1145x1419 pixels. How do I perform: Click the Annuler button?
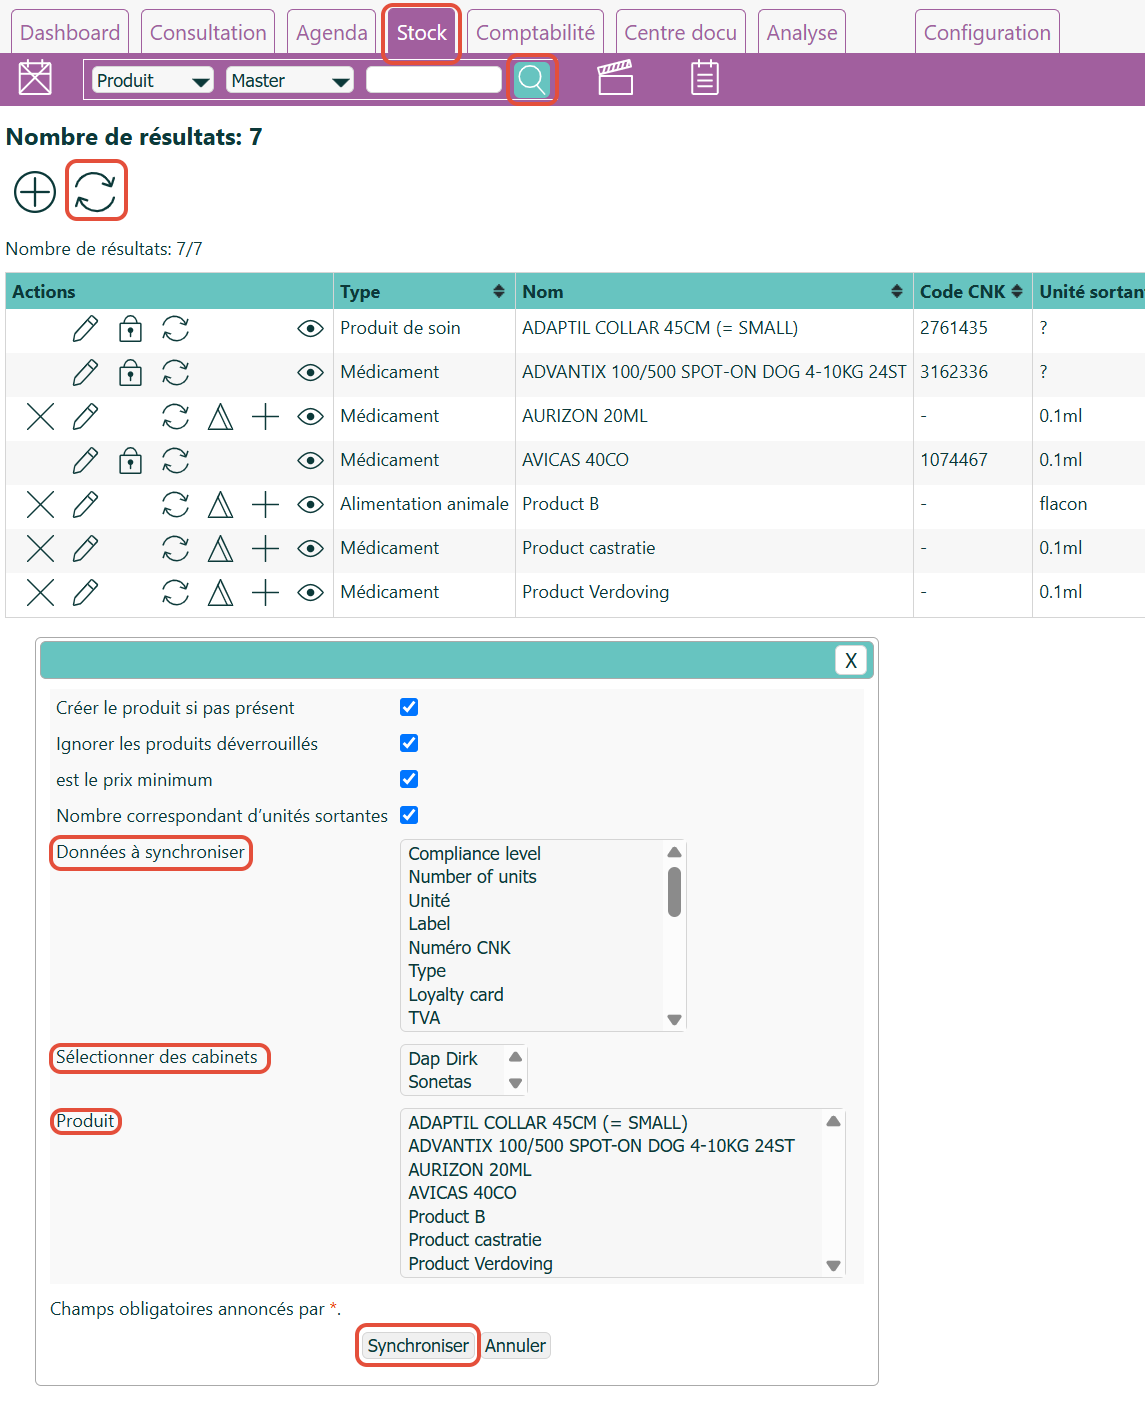pyautogui.click(x=516, y=1346)
